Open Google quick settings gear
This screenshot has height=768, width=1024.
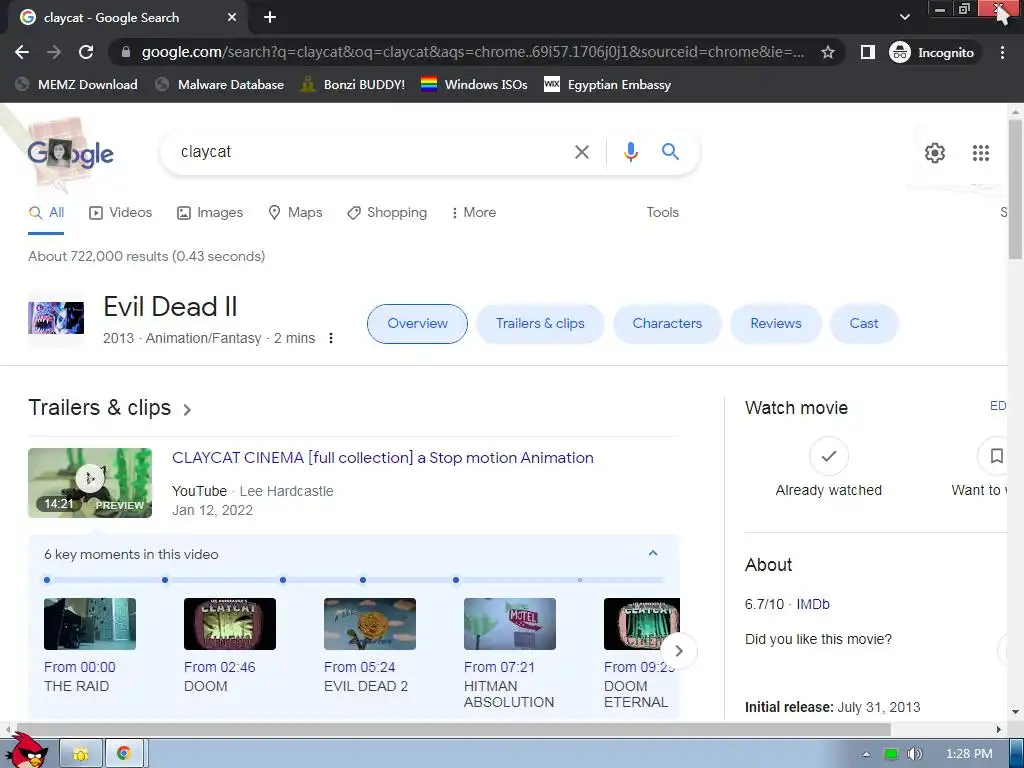[935, 153]
